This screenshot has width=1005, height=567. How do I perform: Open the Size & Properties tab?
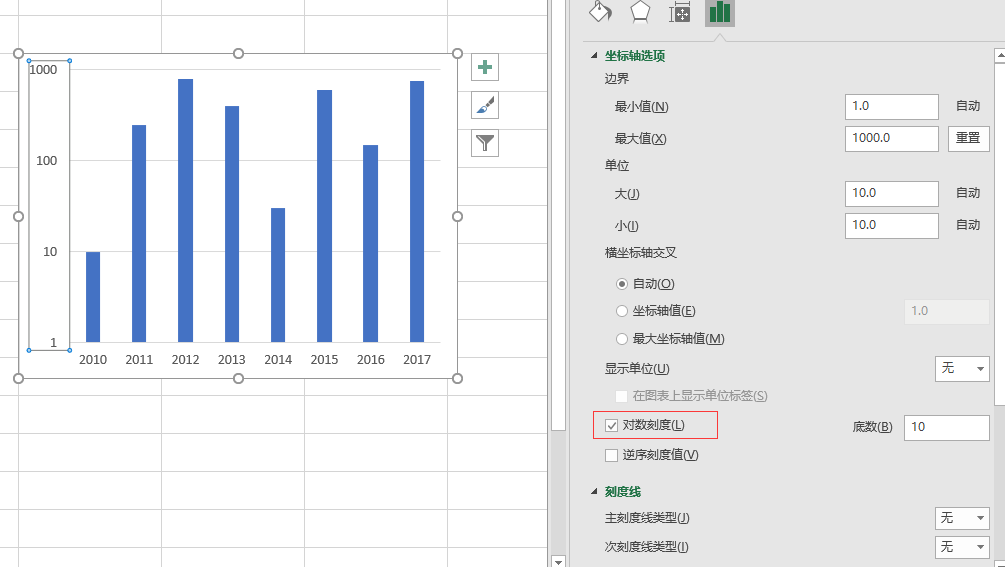(679, 12)
